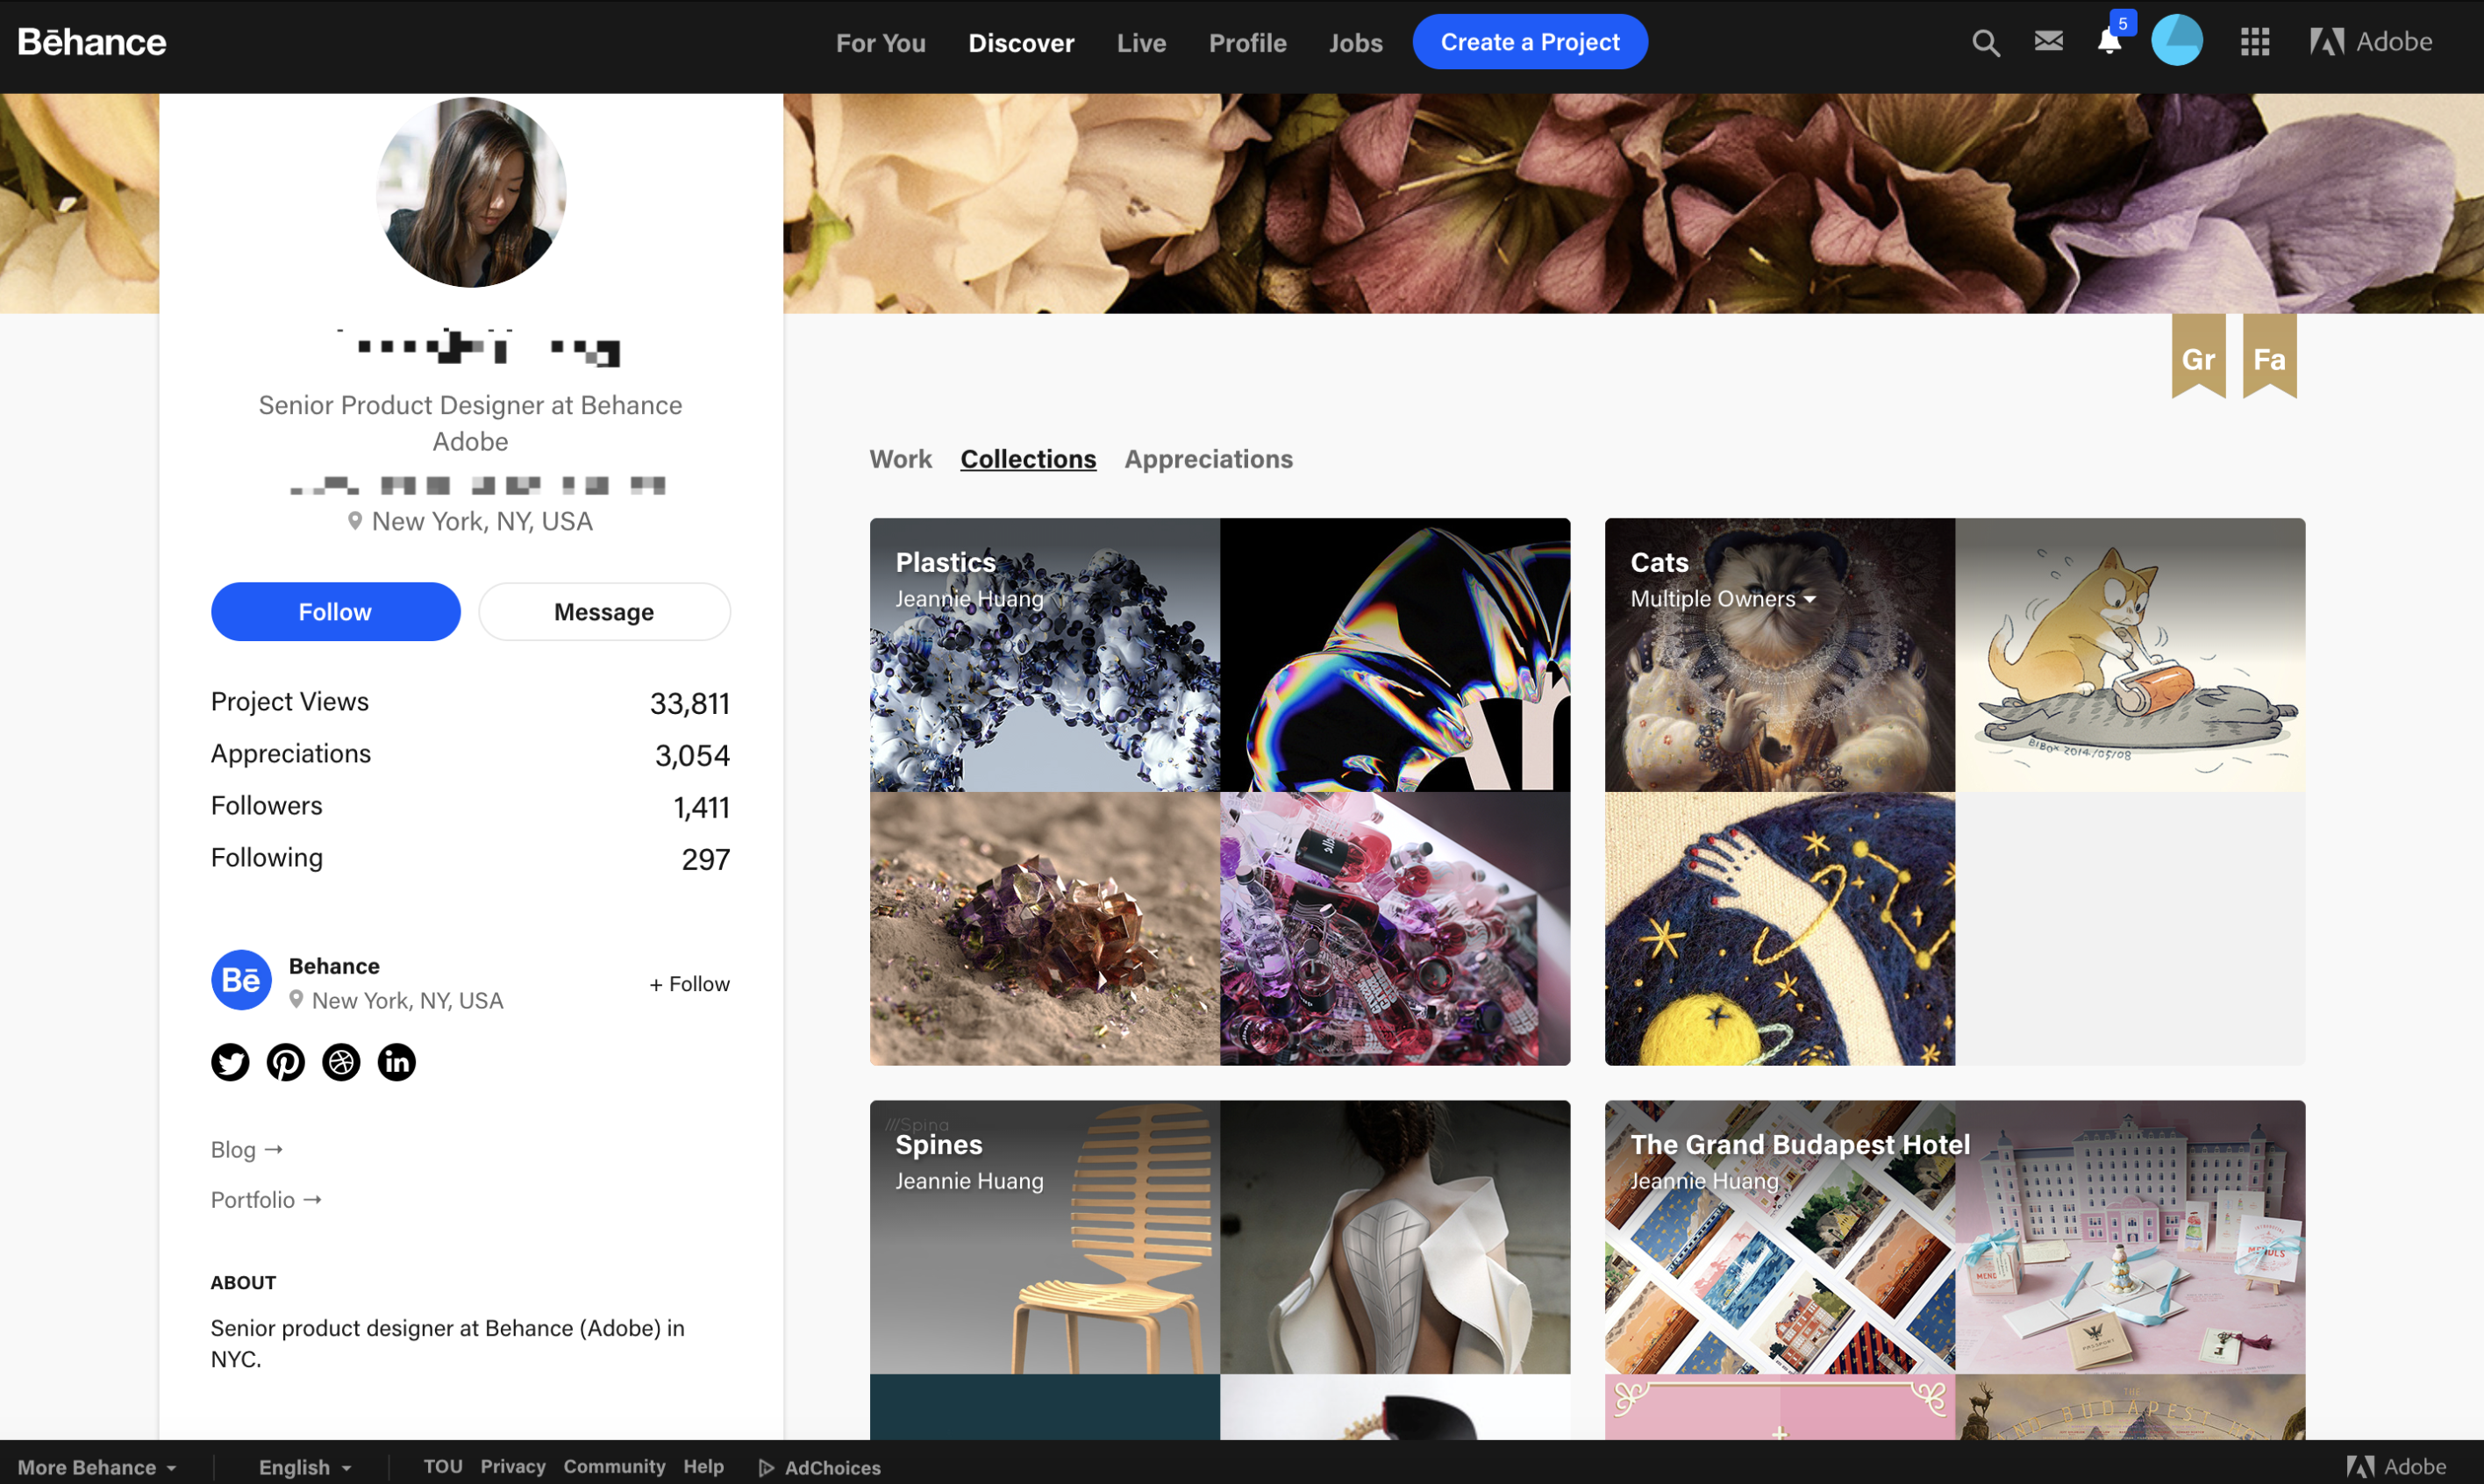Open the Plastics collection title
Viewport: 2484px width, 1484px height.
pos(945,562)
